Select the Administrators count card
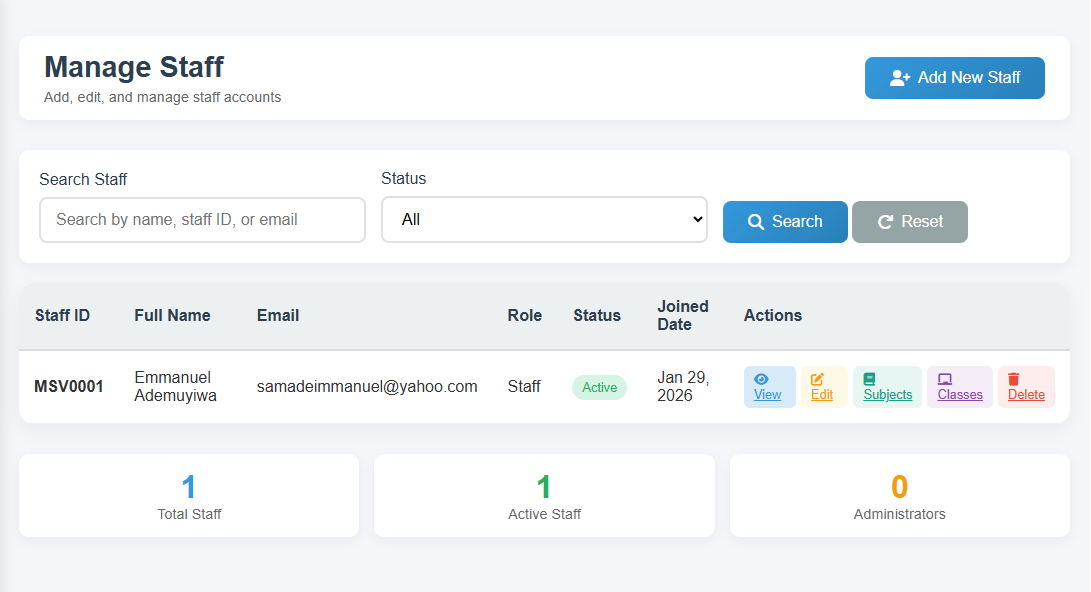 point(899,496)
